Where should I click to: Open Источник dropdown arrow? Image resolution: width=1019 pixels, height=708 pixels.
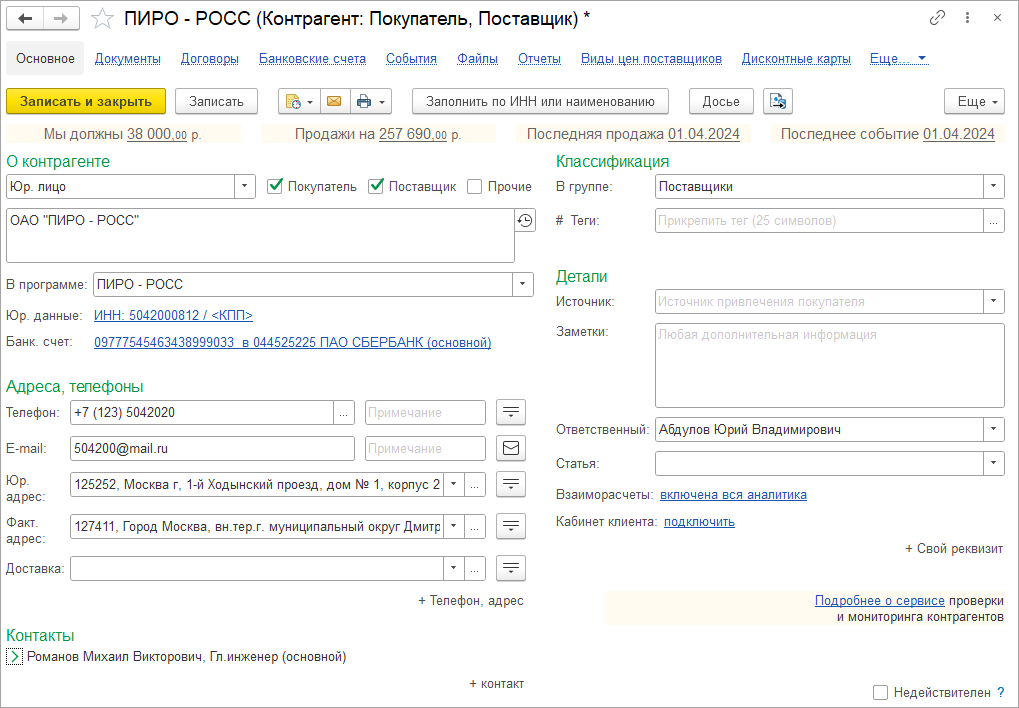coord(994,302)
